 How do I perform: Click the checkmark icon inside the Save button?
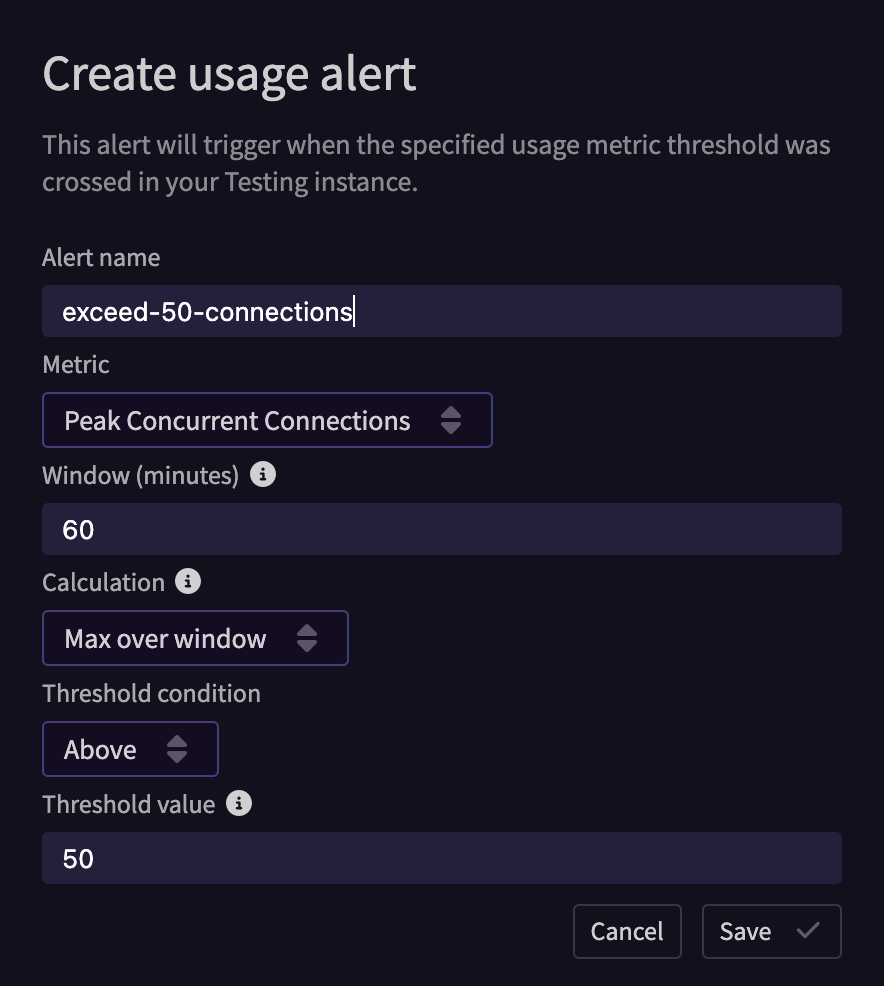tap(808, 930)
